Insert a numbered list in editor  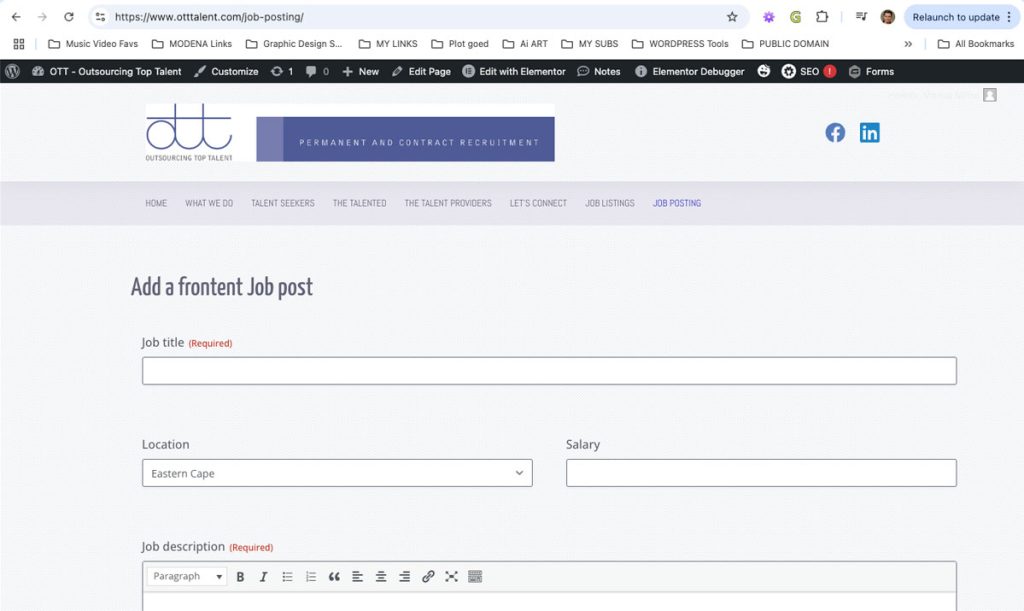(x=311, y=577)
